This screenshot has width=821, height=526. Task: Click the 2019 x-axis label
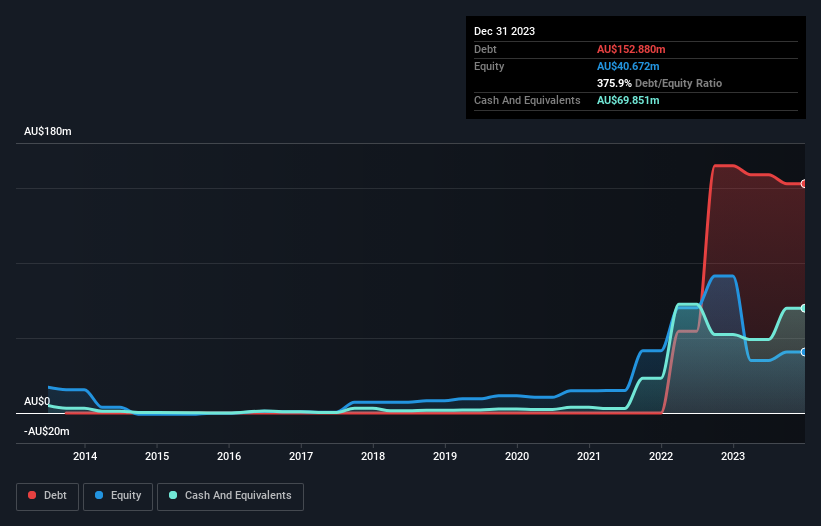point(445,456)
